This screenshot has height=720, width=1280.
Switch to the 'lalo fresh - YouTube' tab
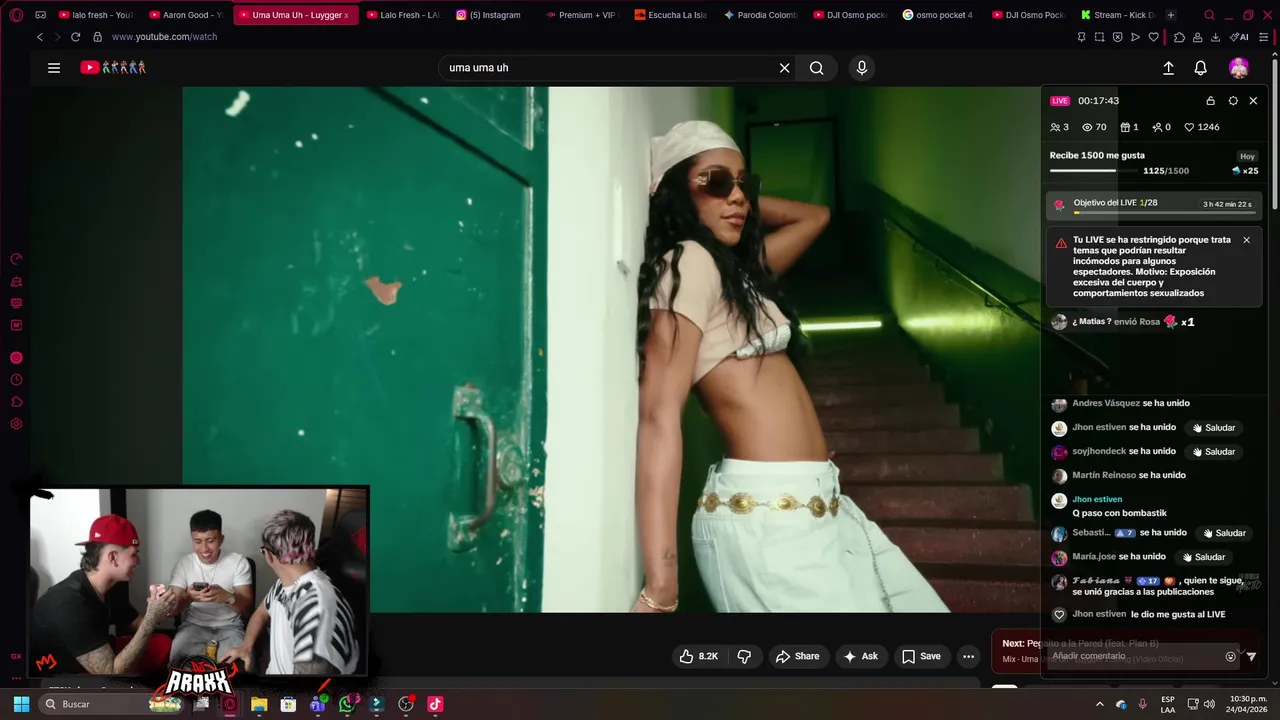pos(96,15)
